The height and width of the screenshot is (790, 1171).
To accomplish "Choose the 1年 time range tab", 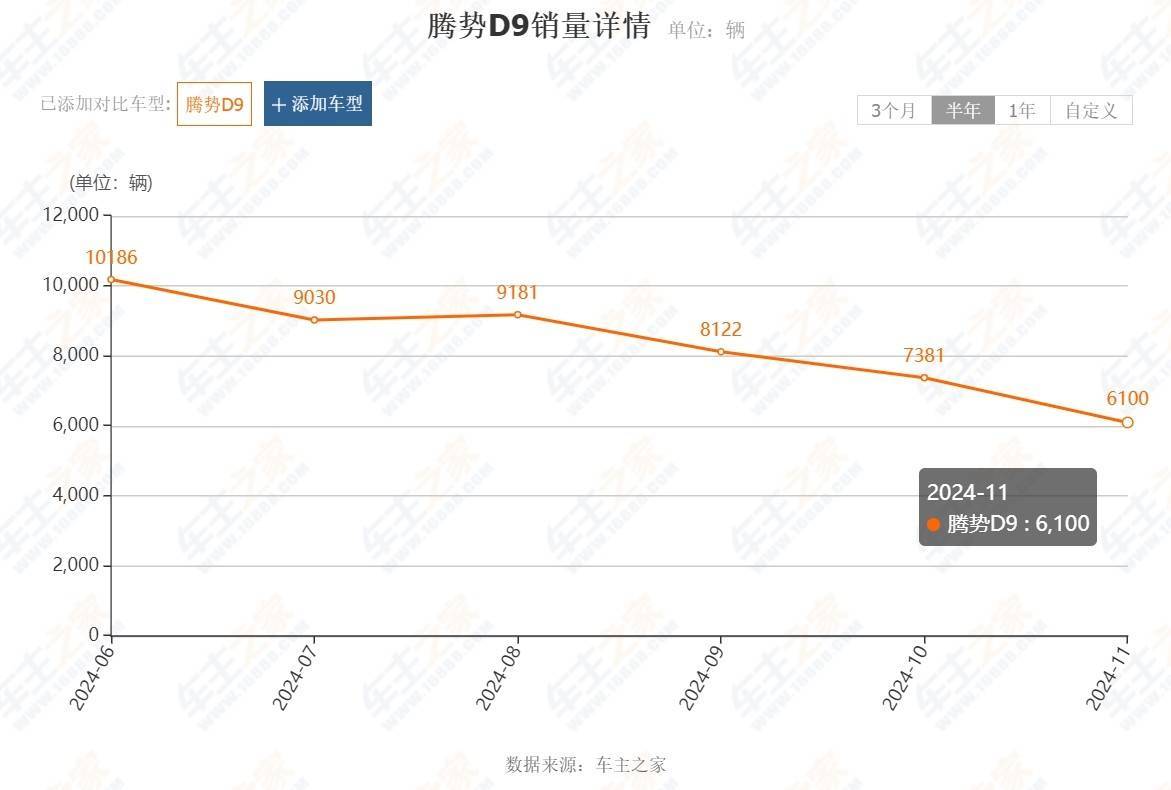I will point(1022,111).
